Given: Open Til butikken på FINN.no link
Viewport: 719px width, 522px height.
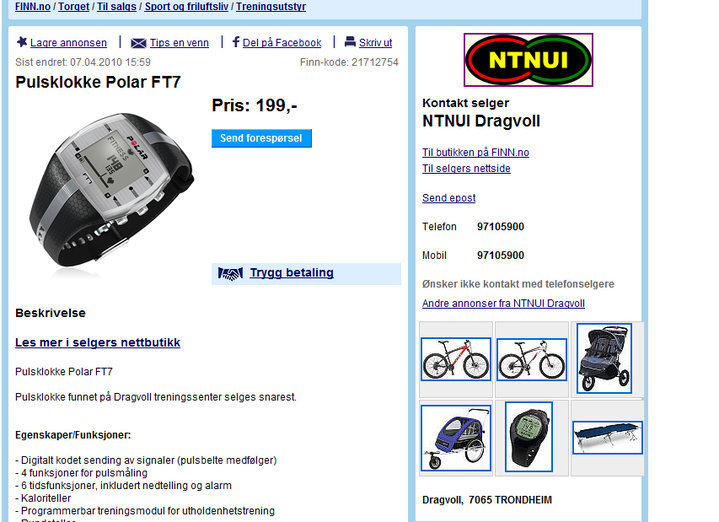Looking at the screenshot, I should [x=476, y=152].
